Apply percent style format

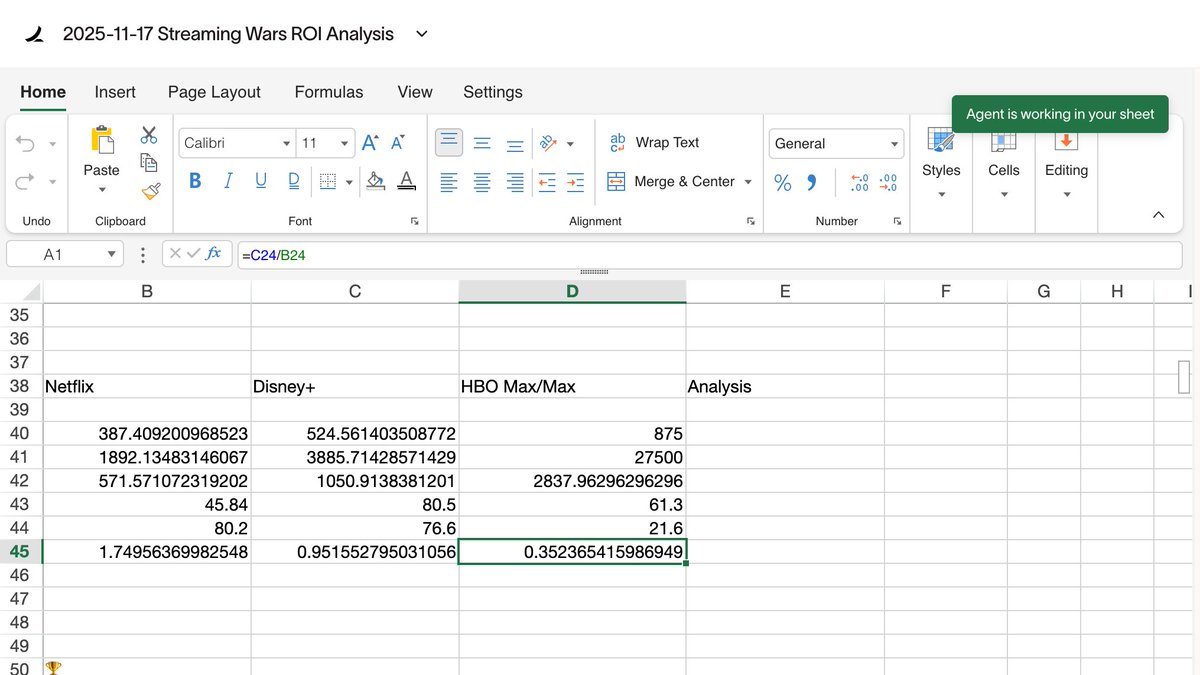[x=783, y=182]
